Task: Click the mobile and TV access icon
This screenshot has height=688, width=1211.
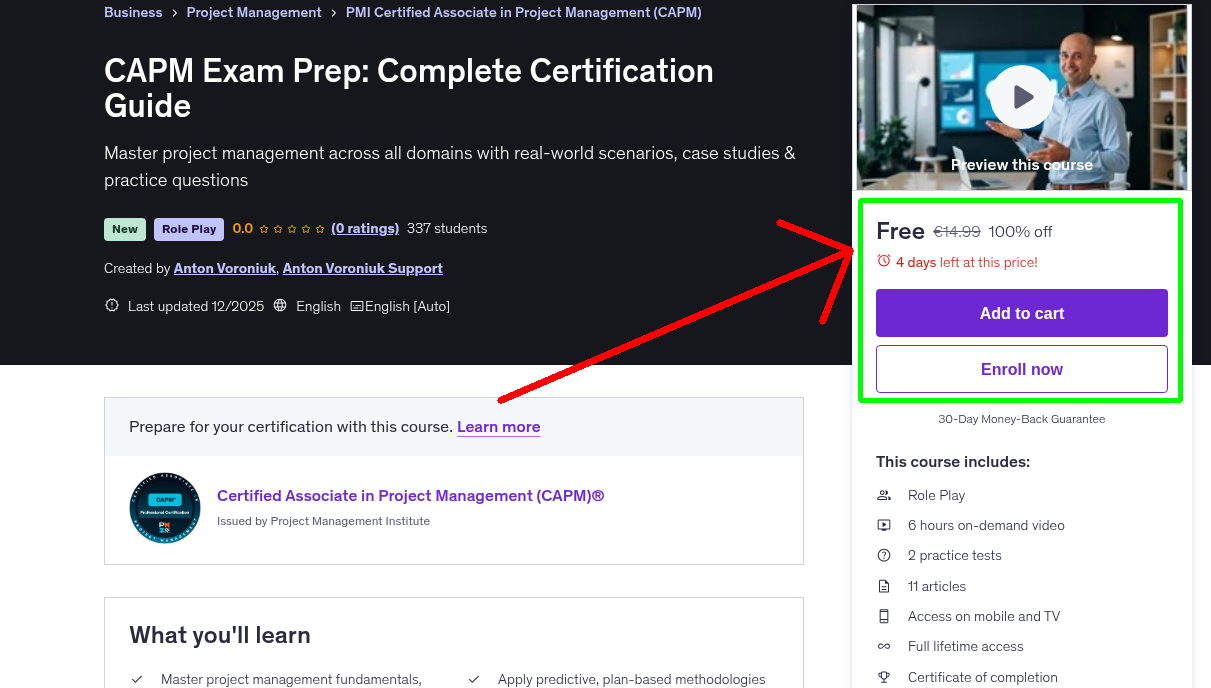Action: pos(884,616)
